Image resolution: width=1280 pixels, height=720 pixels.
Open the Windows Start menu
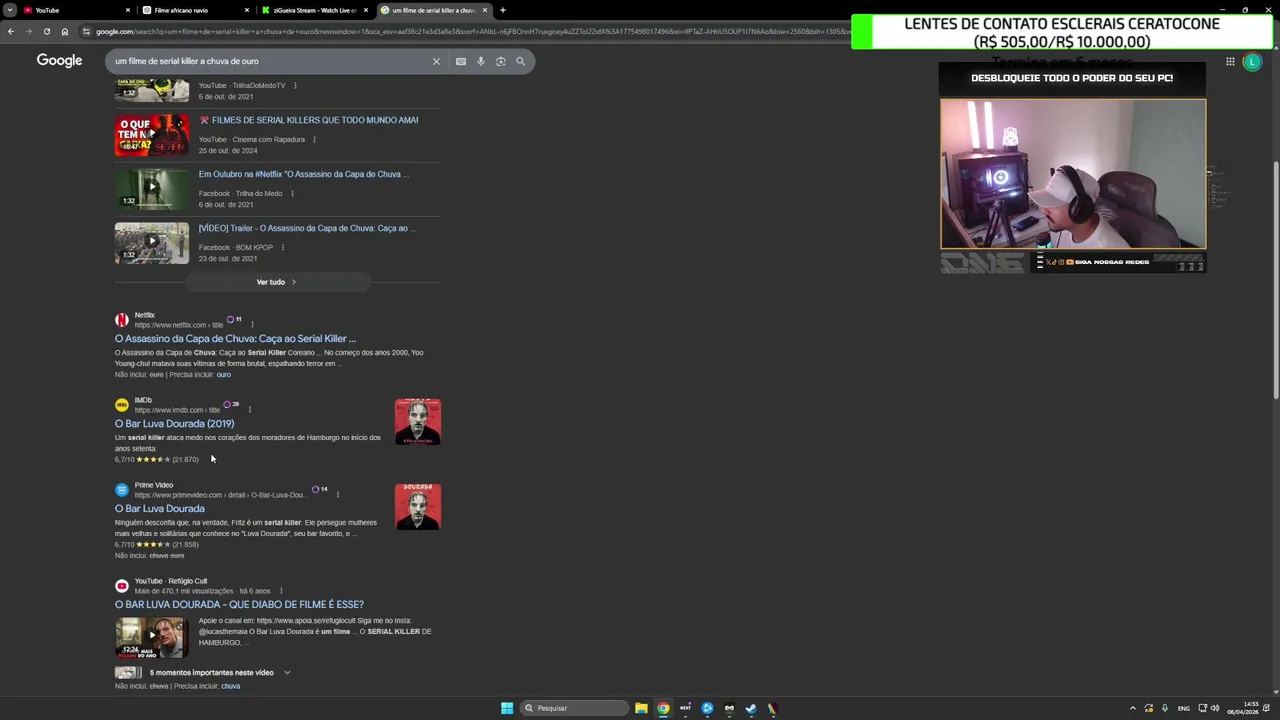pyautogui.click(x=507, y=708)
